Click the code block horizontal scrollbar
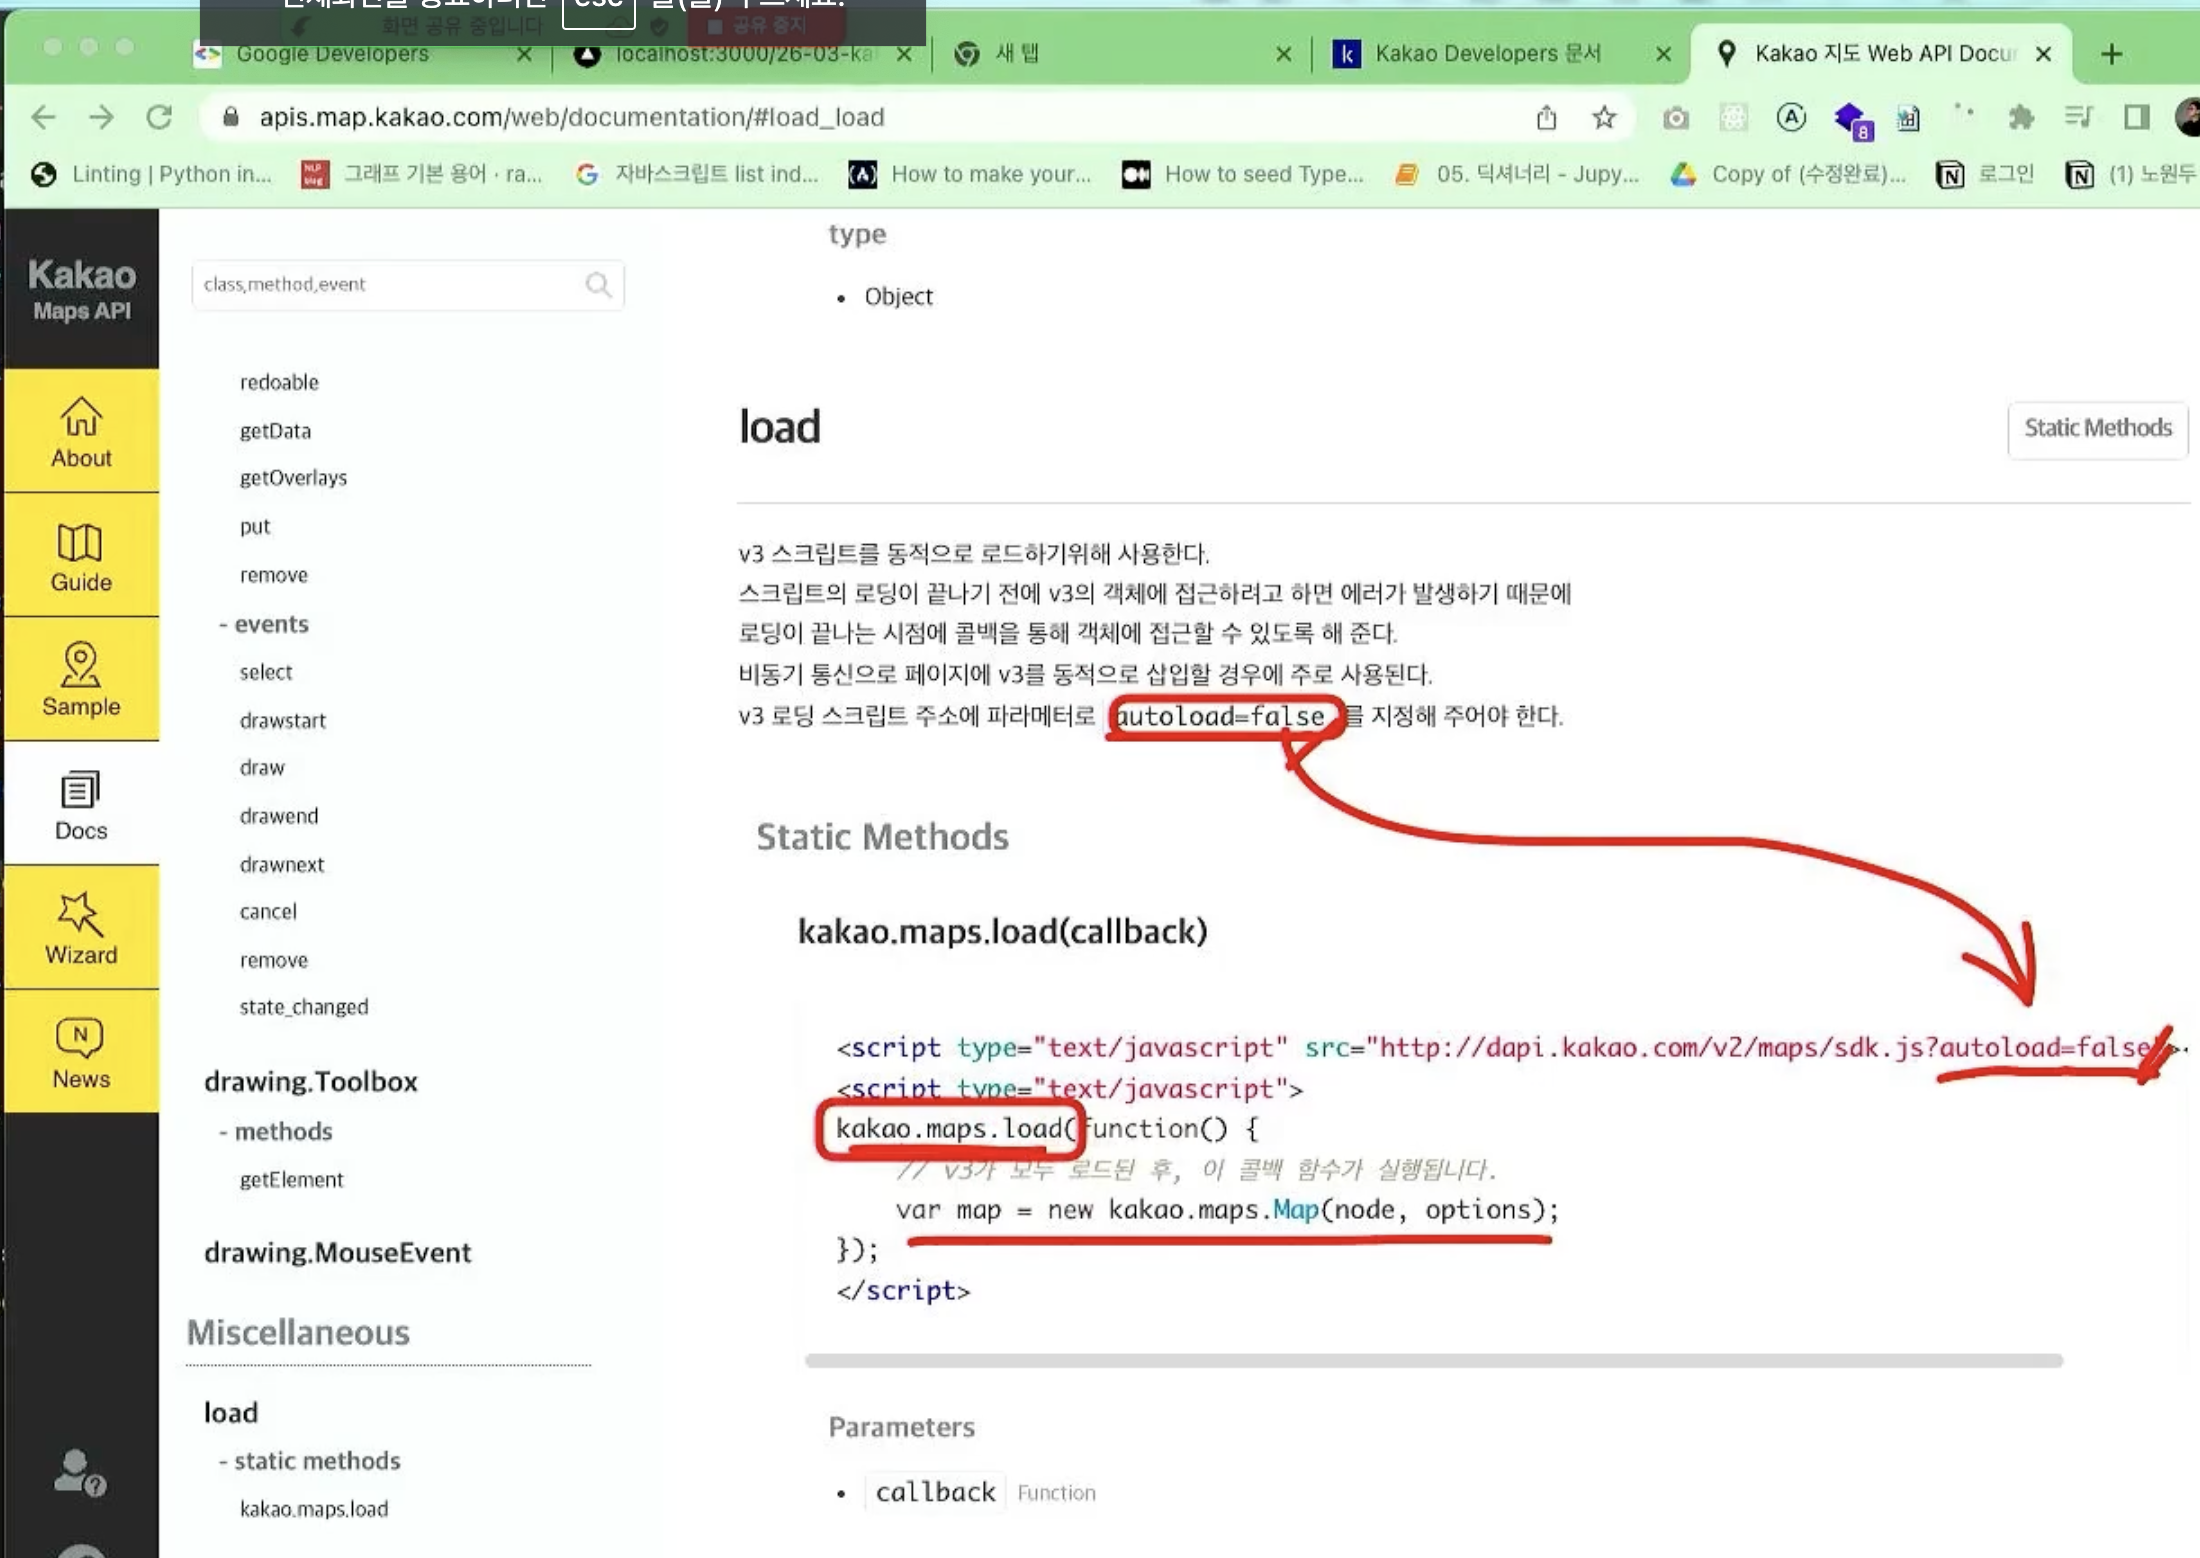2200x1558 pixels. click(1433, 1361)
